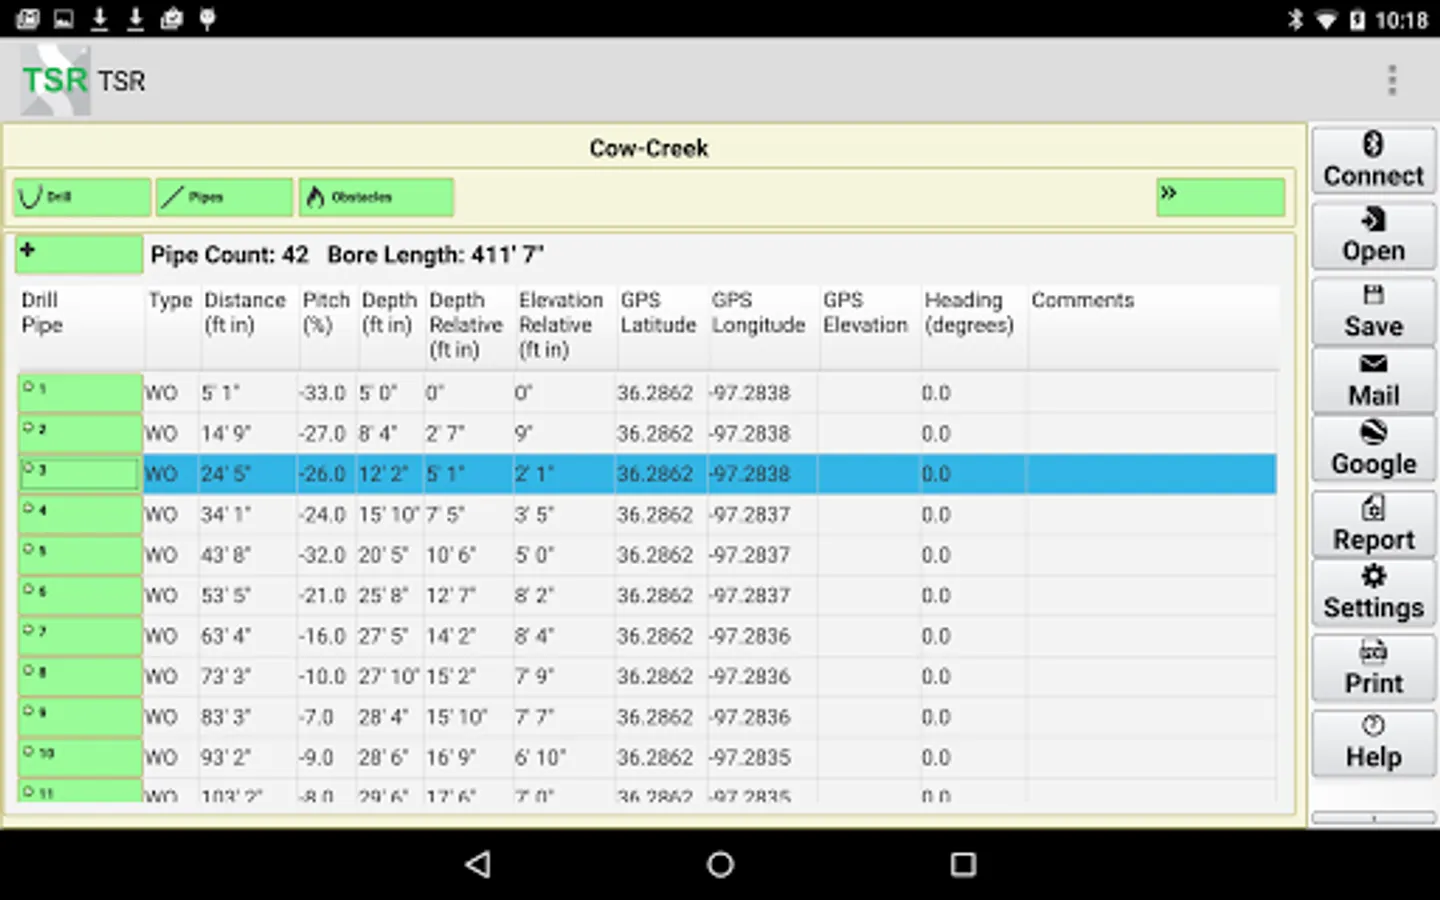Go back with Android back button
This screenshot has width=1440, height=900.
tap(479, 864)
